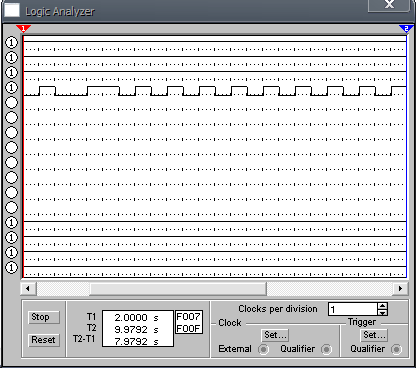
Task: Click the topmost input channel terminal
Action: 11,43
